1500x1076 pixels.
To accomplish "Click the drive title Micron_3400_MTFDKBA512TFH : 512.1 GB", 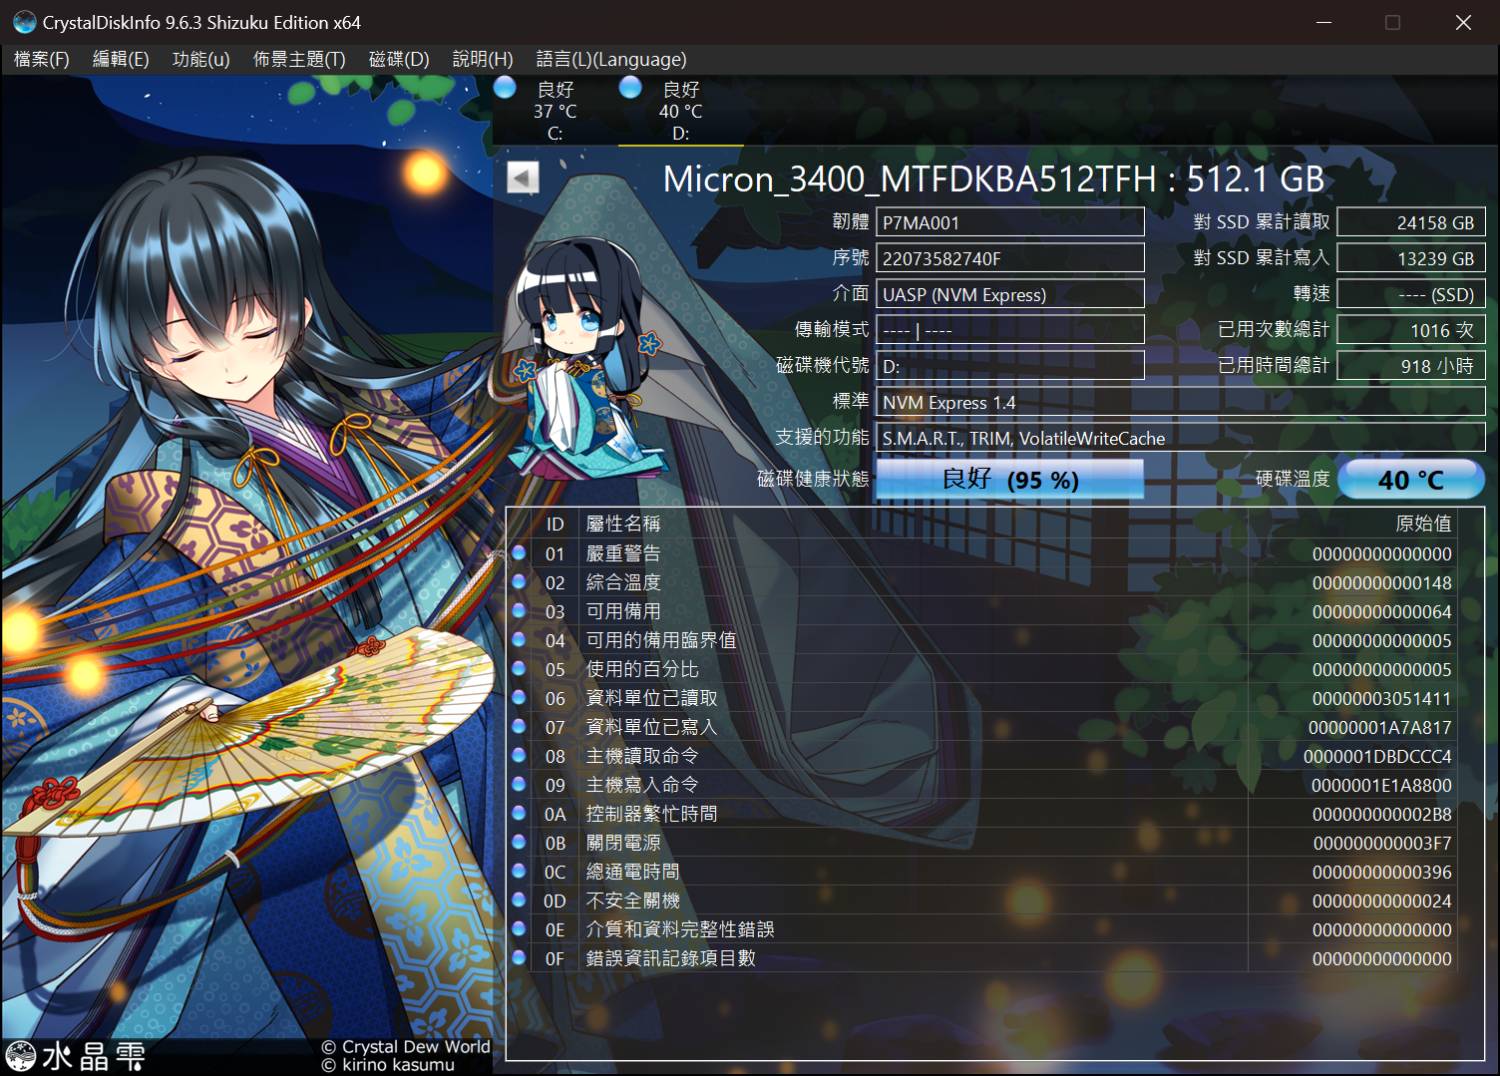I will tap(993, 179).
